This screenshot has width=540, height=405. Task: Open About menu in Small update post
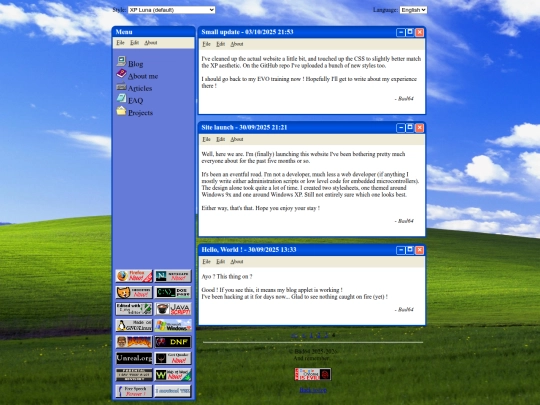coord(237,44)
